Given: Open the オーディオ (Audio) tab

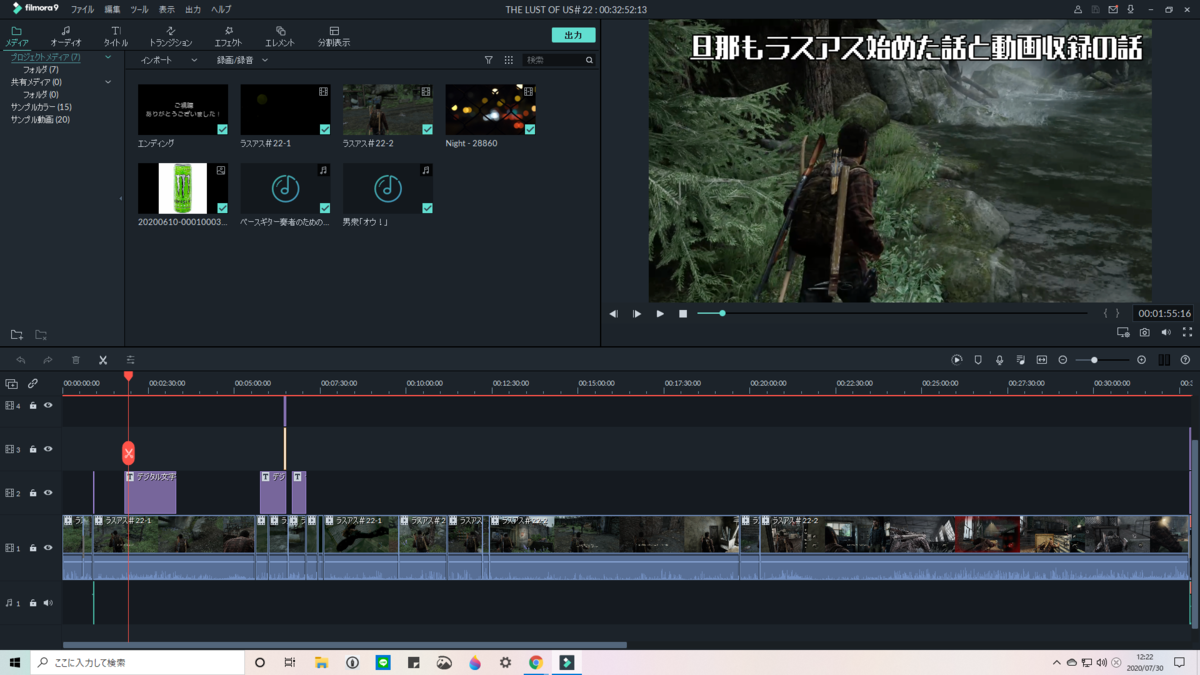Looking at the screenshot, I should (x=66, y=37).
